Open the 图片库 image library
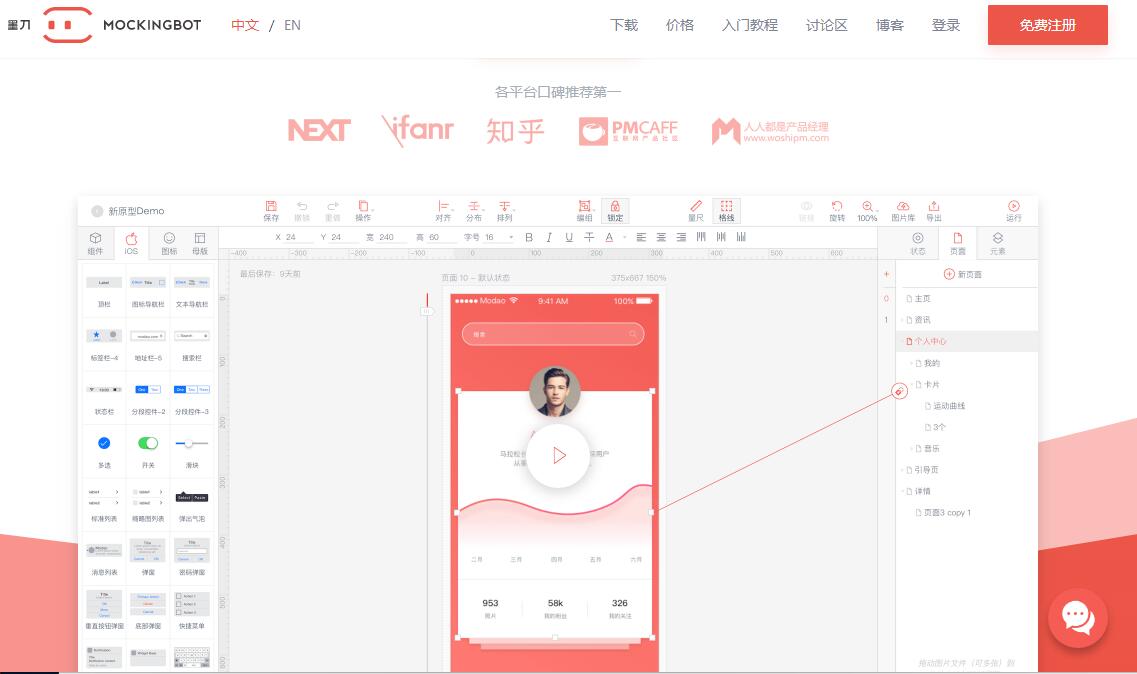Viewport: 1137px width, 674px height. tap(902, 209)
